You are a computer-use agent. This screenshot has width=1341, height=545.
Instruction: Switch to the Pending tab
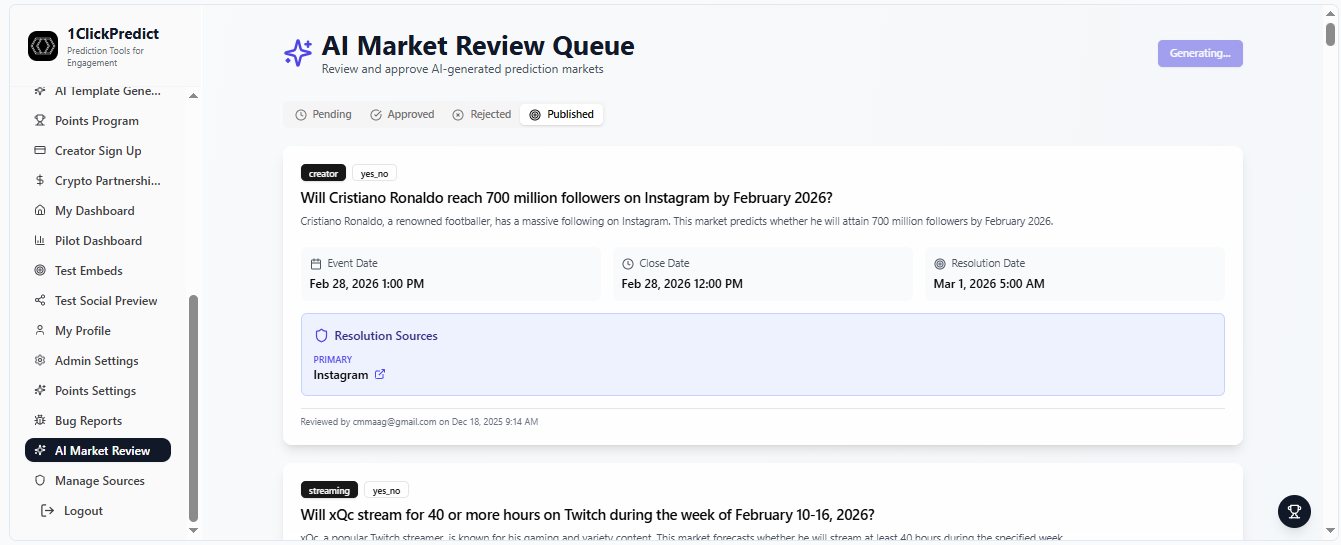pos(323,115)
